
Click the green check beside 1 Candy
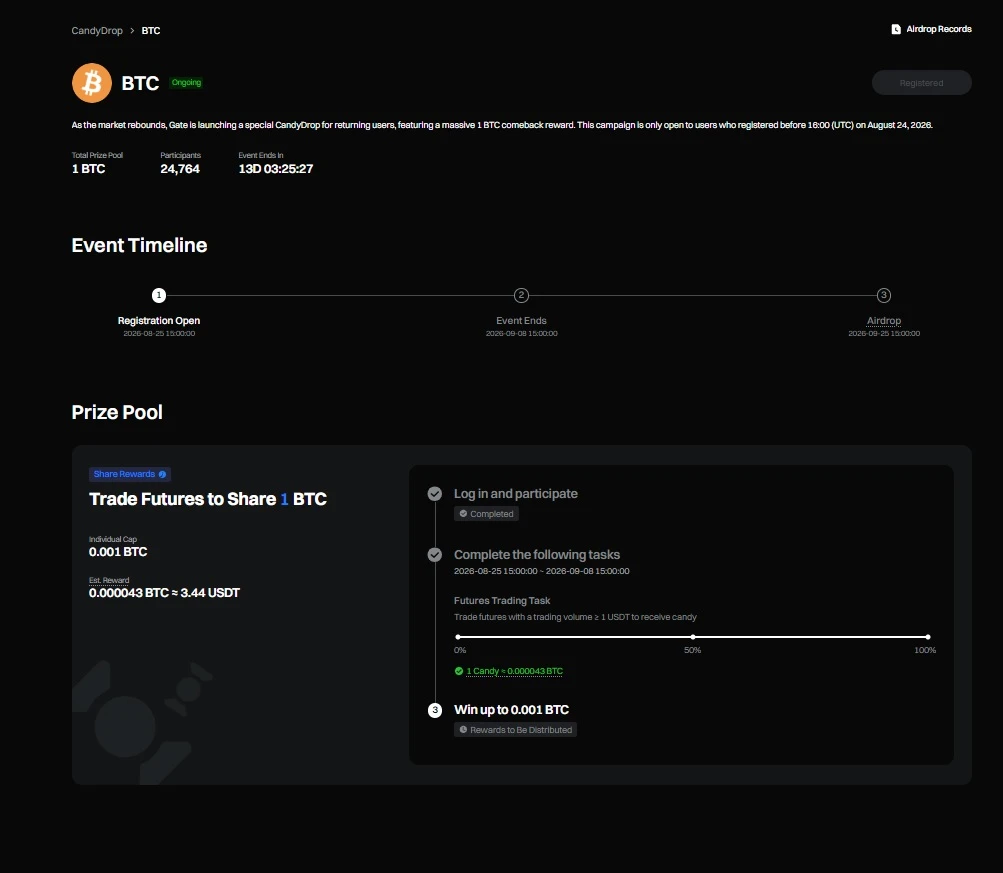coord(459,671)
